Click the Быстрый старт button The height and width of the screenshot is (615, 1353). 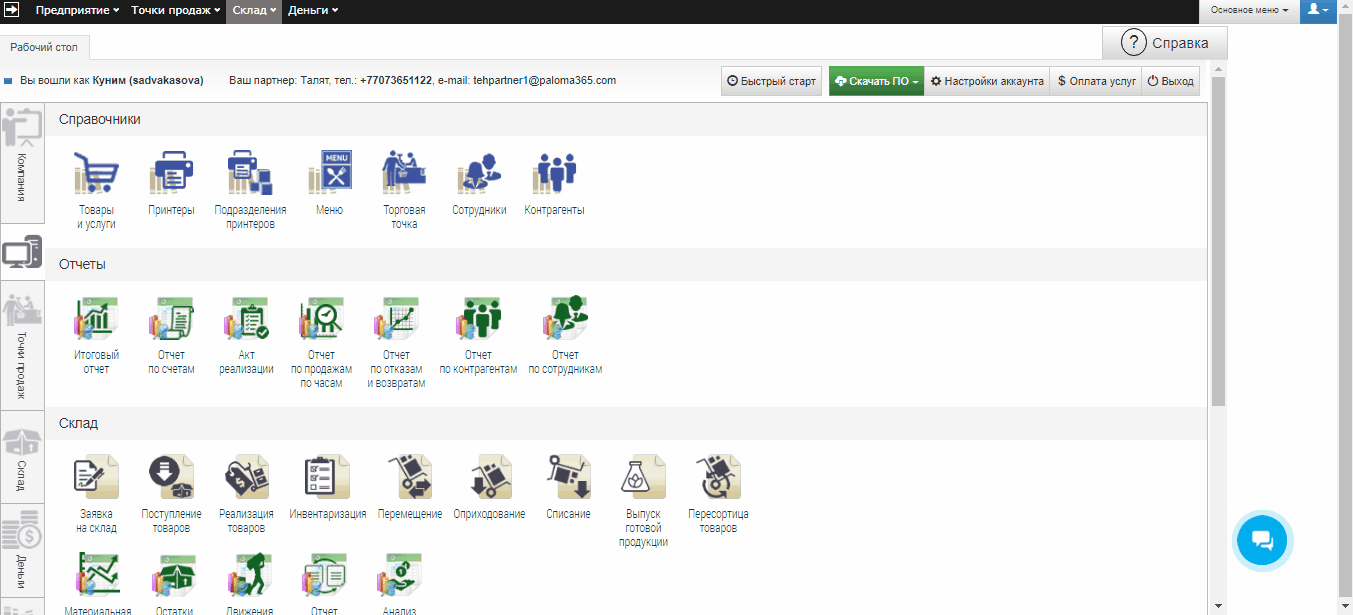point(771,81)
